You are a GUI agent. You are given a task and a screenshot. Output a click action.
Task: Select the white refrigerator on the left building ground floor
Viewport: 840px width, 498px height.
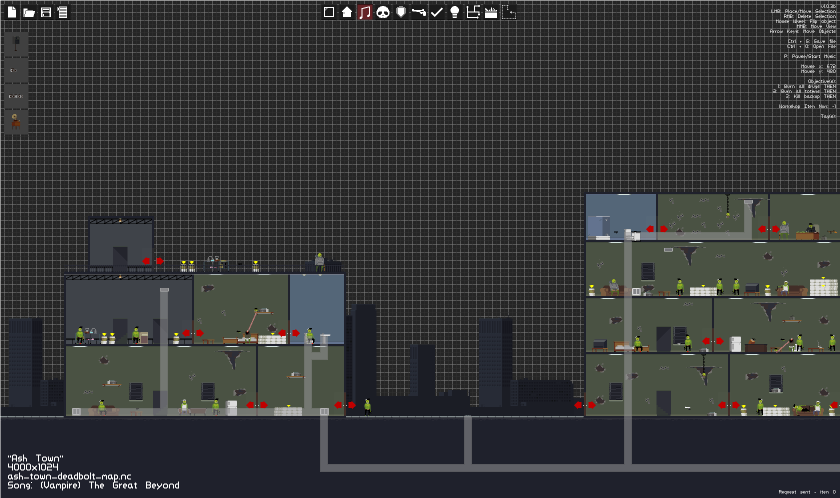pyautogui.click(x=231, y=408)
